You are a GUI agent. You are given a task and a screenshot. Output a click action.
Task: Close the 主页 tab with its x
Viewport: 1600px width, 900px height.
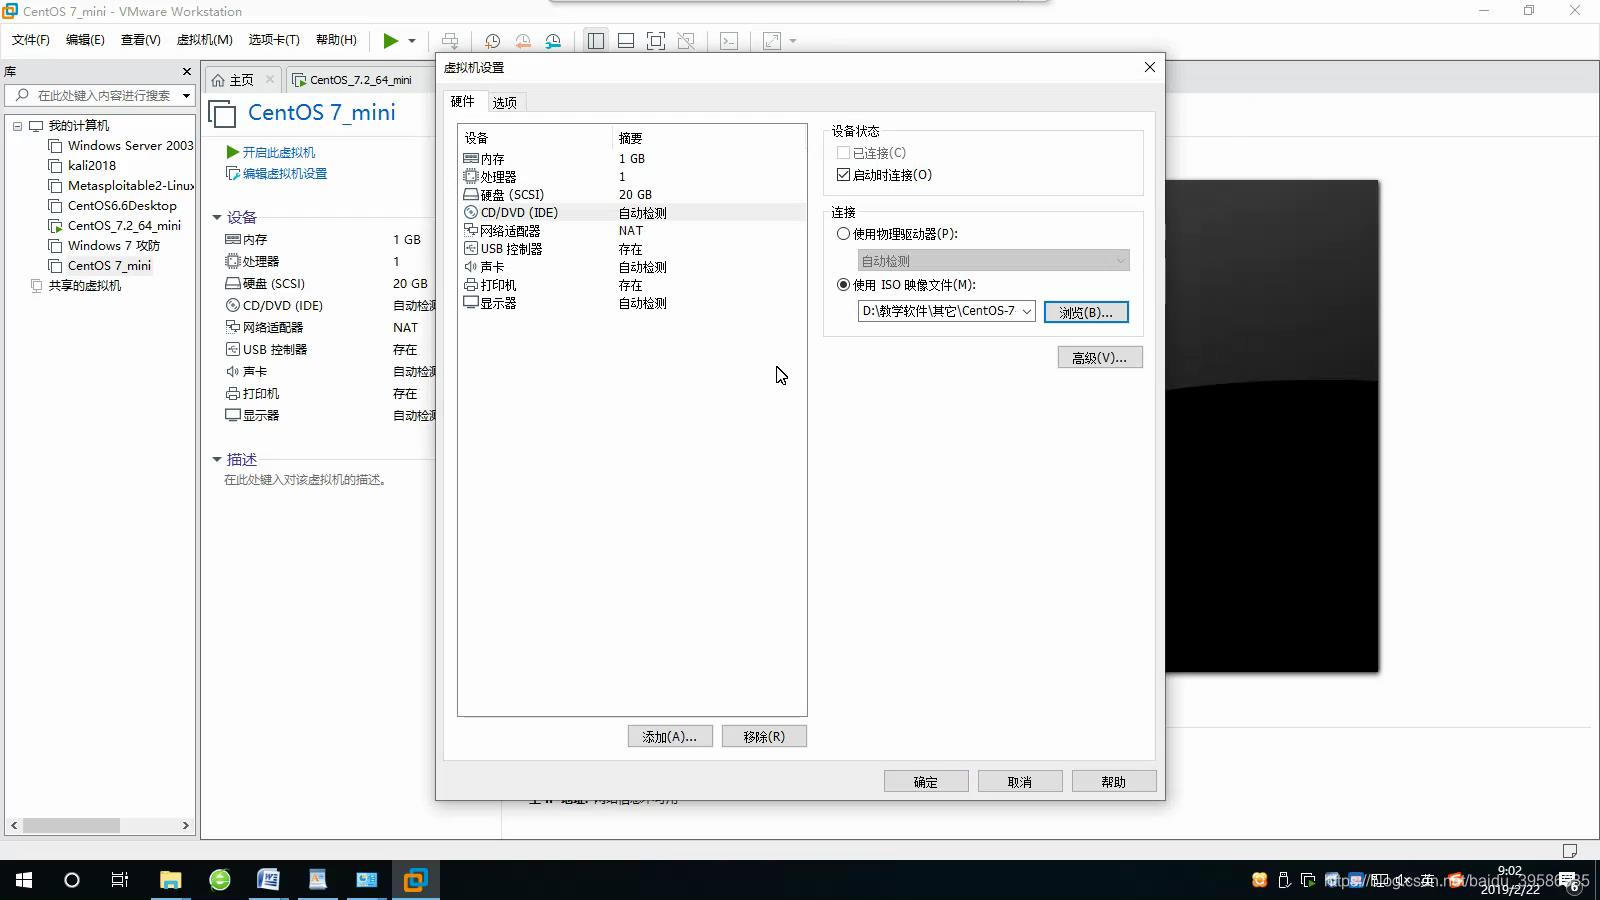click(x=269, y=79)
